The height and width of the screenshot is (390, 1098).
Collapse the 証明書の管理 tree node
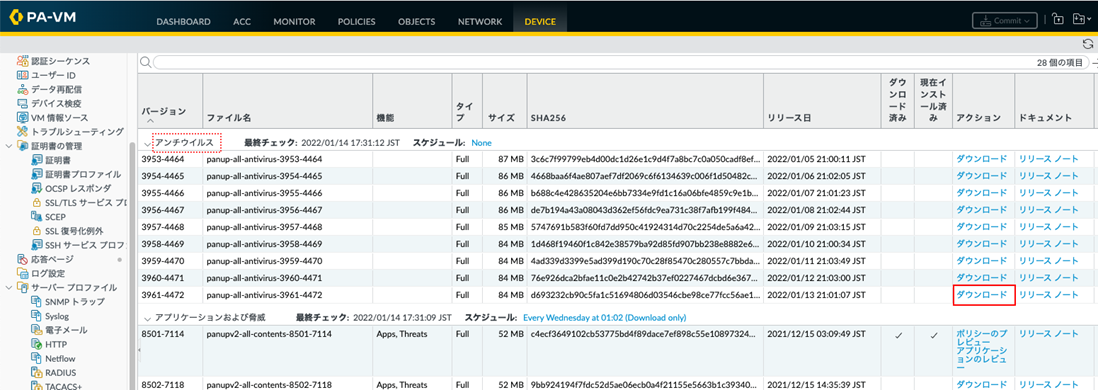tap(8, 146)
